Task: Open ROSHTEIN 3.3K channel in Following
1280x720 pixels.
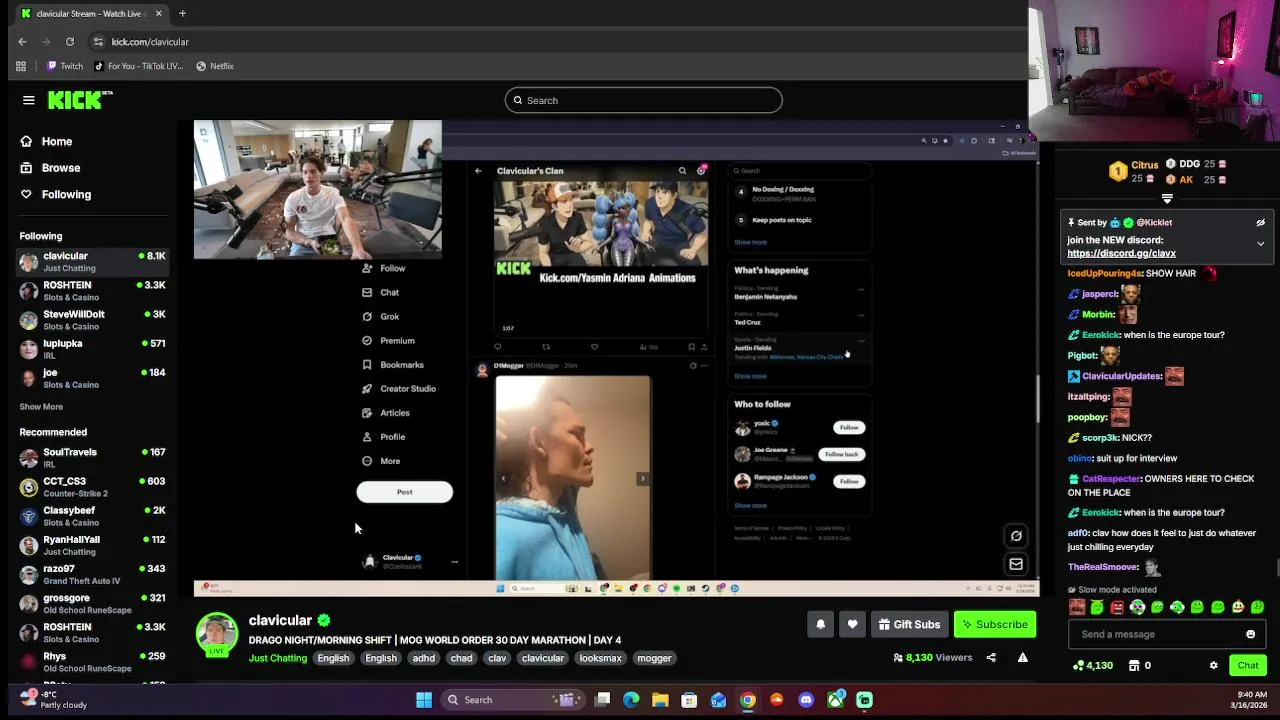Action: tap(92, 291)
